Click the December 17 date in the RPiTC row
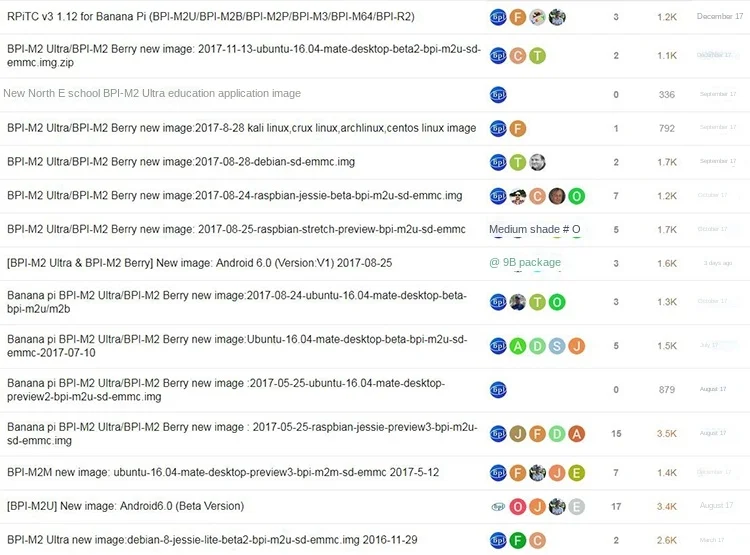This screenshot has height=555, width=750. click(x=719, y=16)
